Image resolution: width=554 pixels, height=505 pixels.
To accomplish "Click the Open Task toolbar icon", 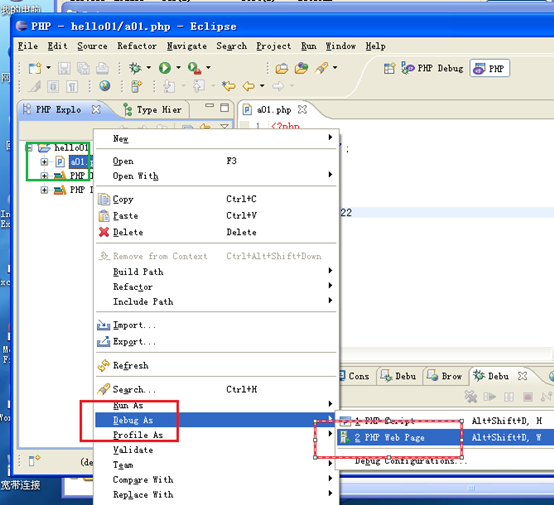I will point(301,68).
